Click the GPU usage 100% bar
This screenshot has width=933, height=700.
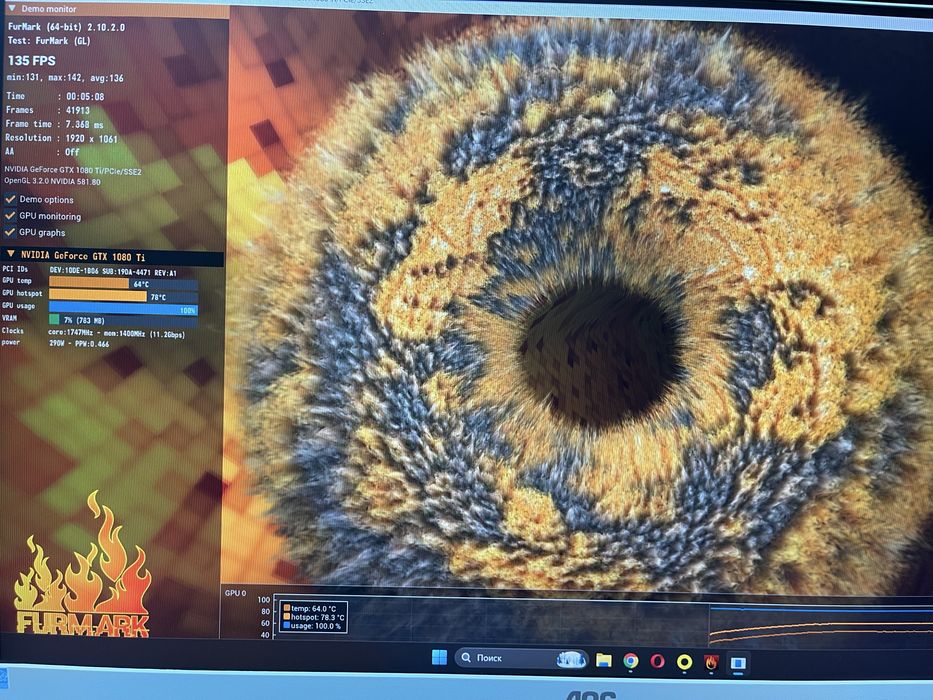click(x=123, y=308)
